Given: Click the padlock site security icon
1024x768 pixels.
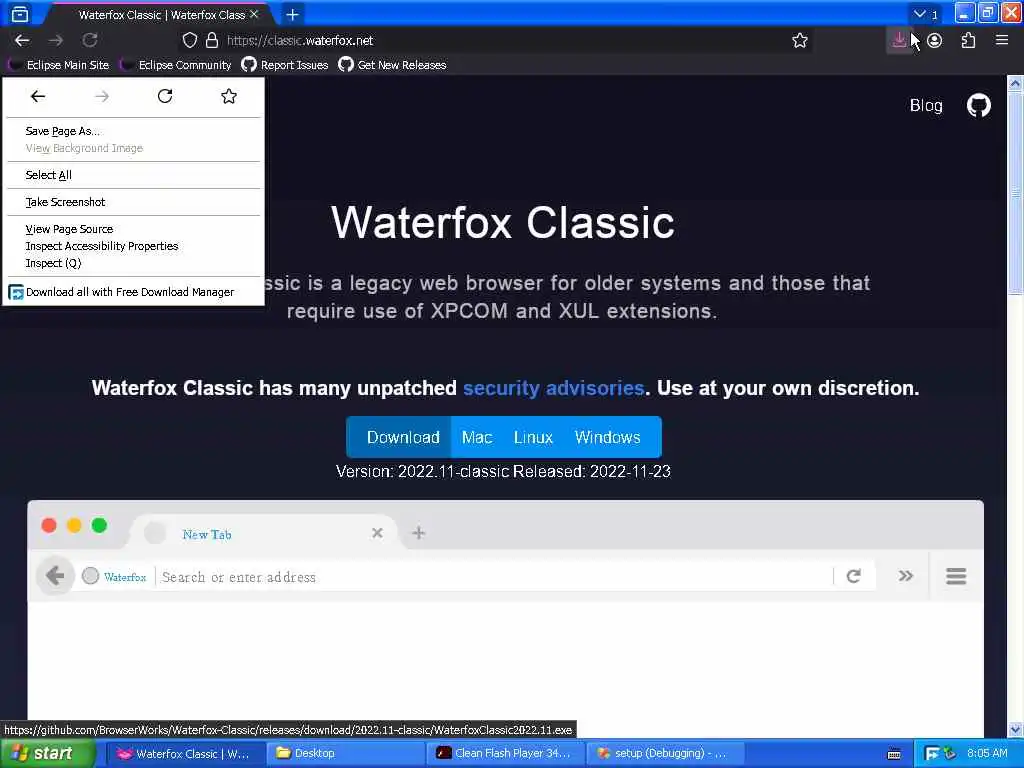Looking at the screenshot, I should (x=212, y=40).
